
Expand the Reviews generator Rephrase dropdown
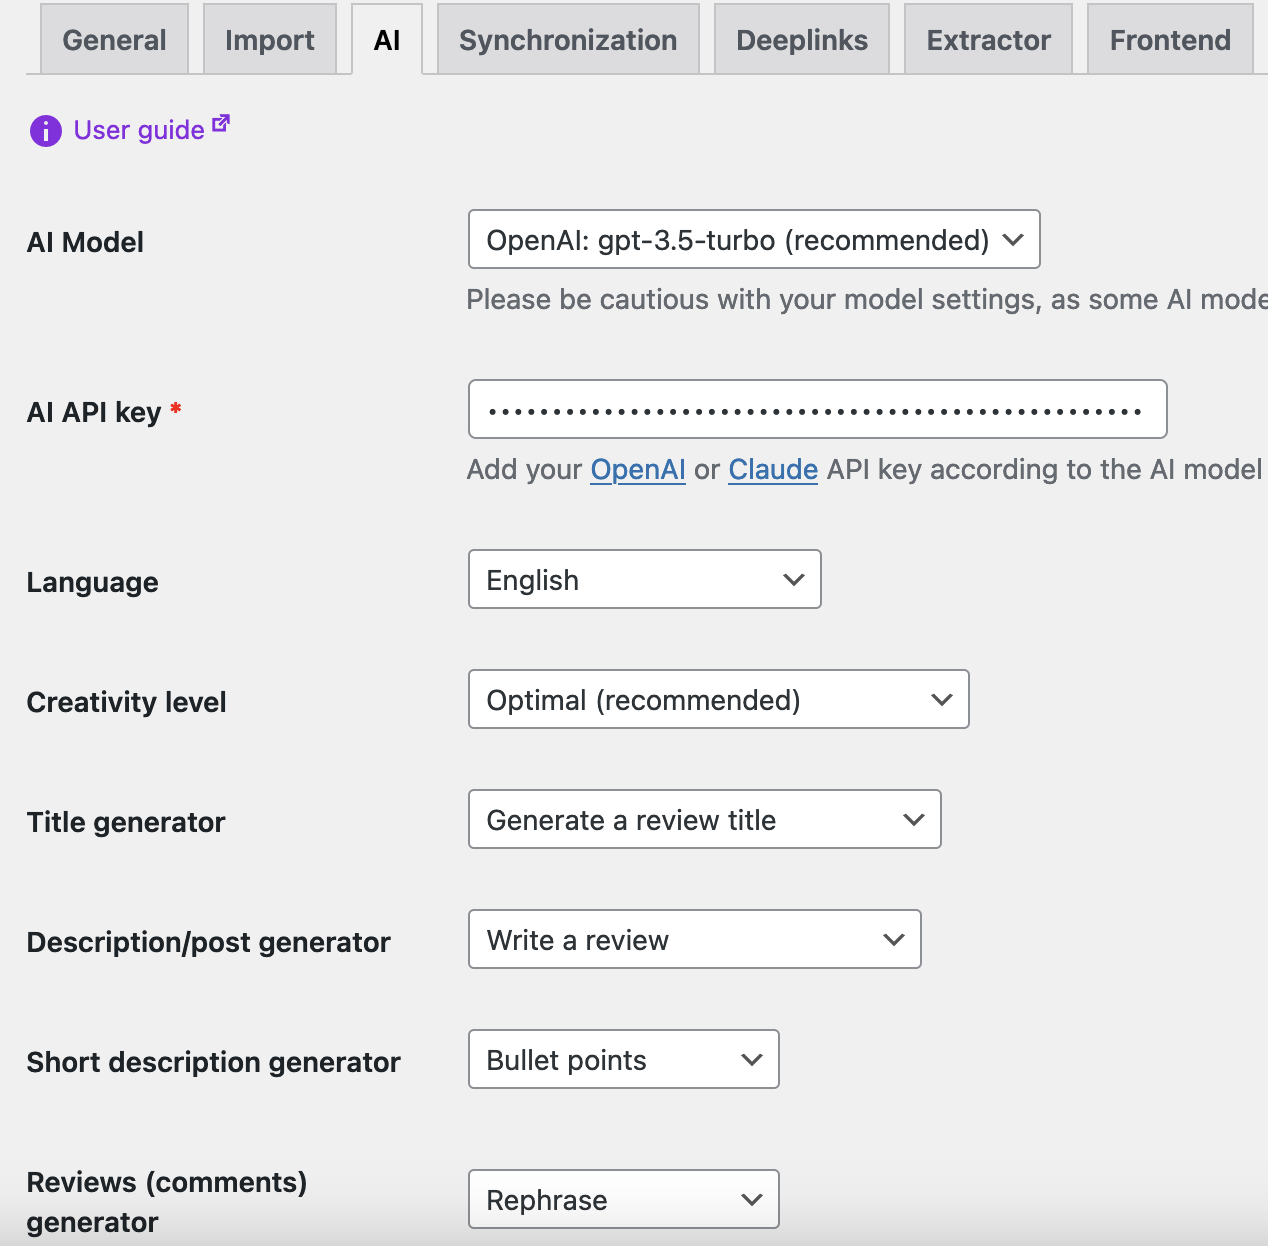[623, 1200]
